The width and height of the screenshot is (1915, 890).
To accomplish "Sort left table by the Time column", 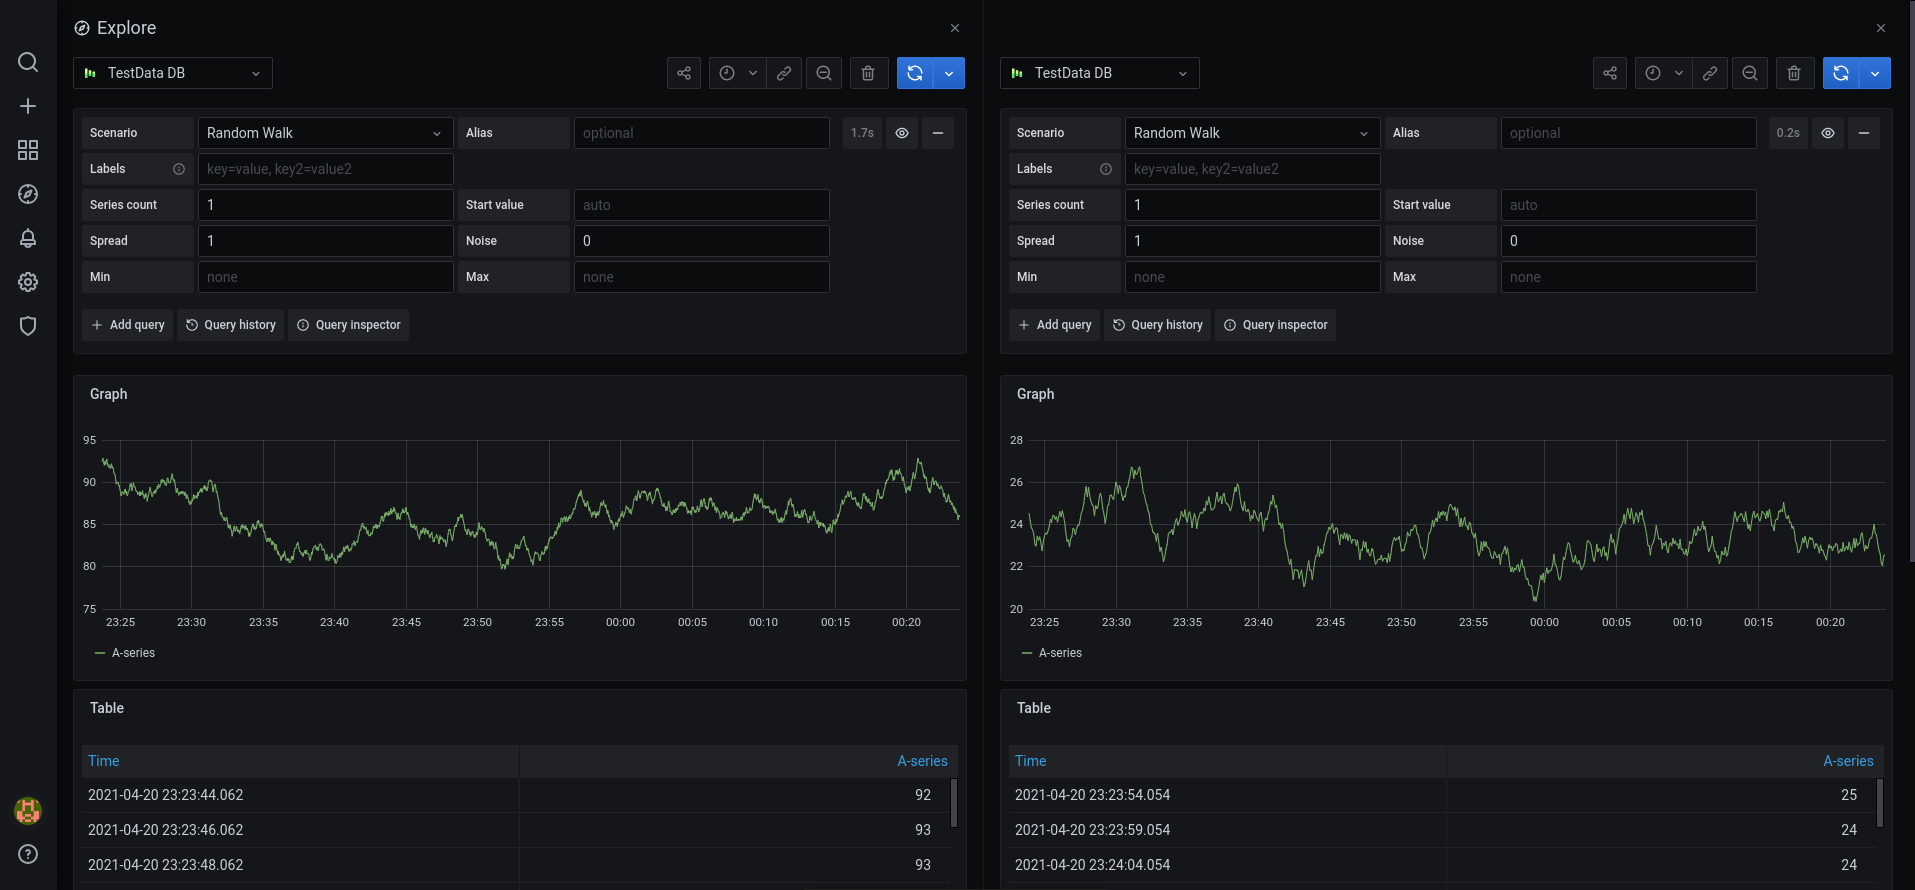I will [x=104, y=761].
